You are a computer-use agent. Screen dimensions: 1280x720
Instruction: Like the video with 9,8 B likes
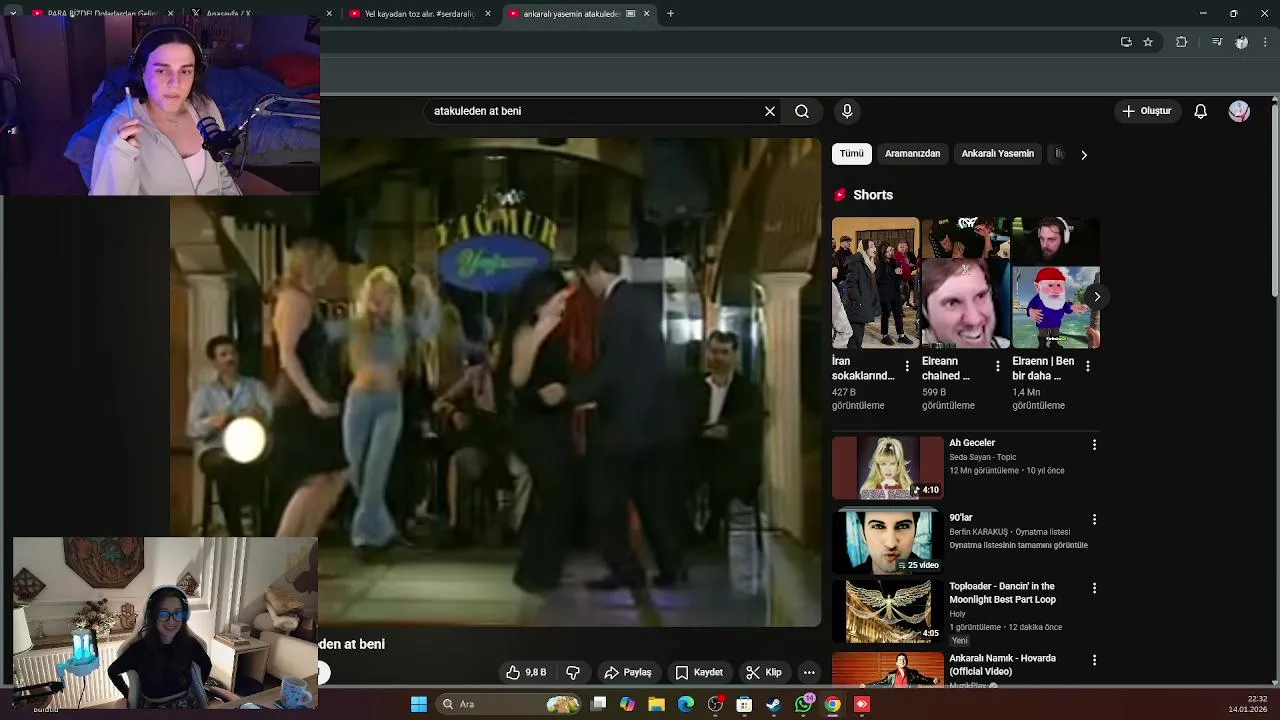[x=526, y=673]
